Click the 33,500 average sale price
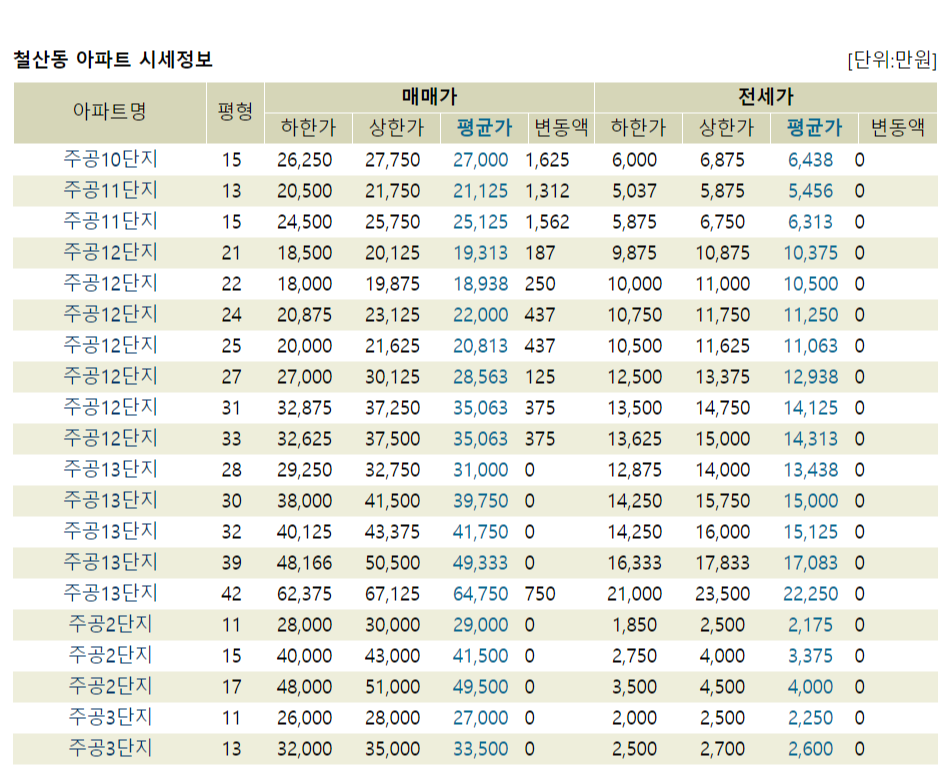This screenshot has height=781, width=945. coord(480,750)
